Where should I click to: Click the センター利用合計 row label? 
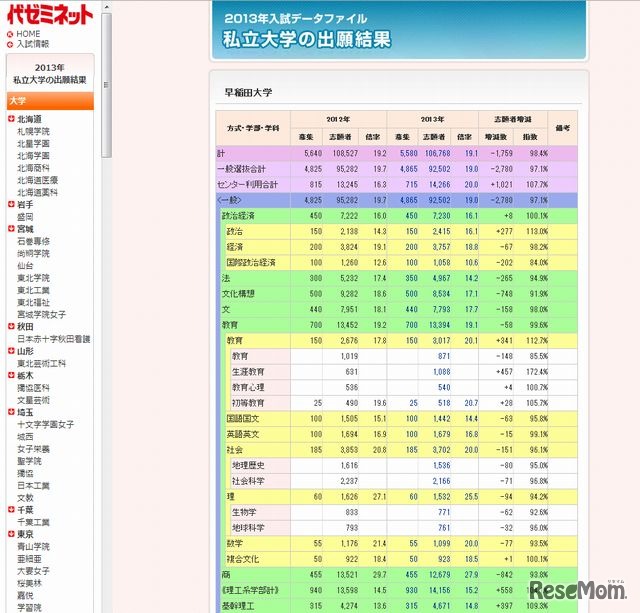[x=247, y=184]
